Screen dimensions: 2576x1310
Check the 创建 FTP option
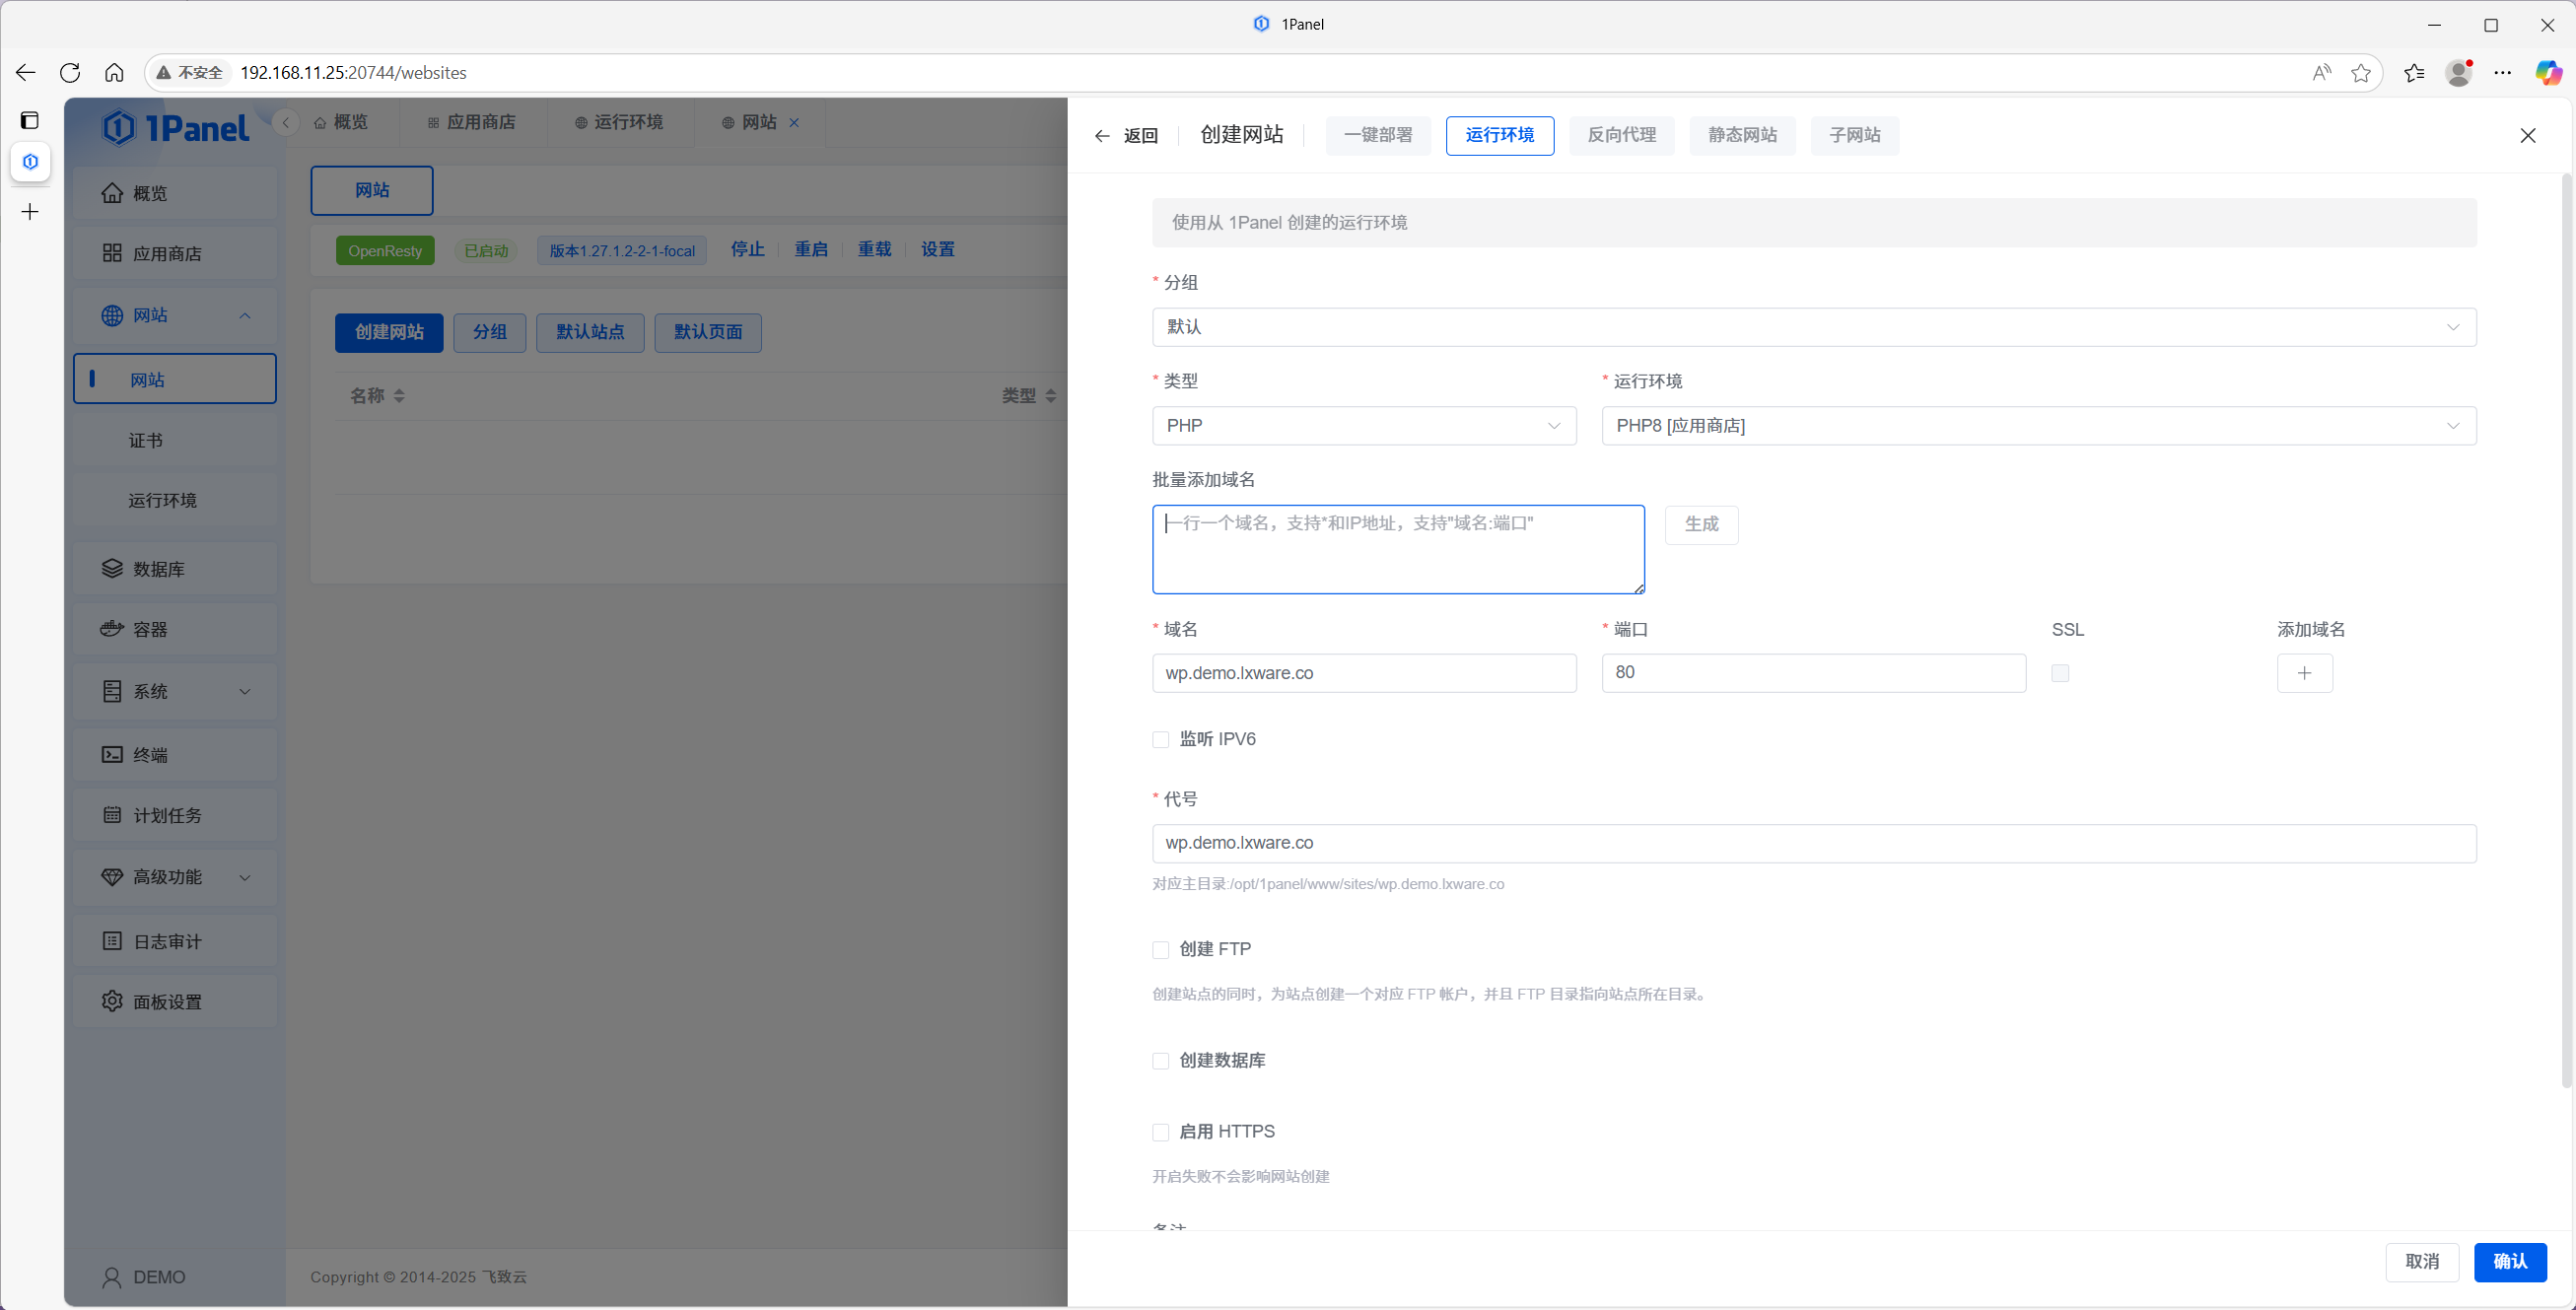(x=1160, y=949)
